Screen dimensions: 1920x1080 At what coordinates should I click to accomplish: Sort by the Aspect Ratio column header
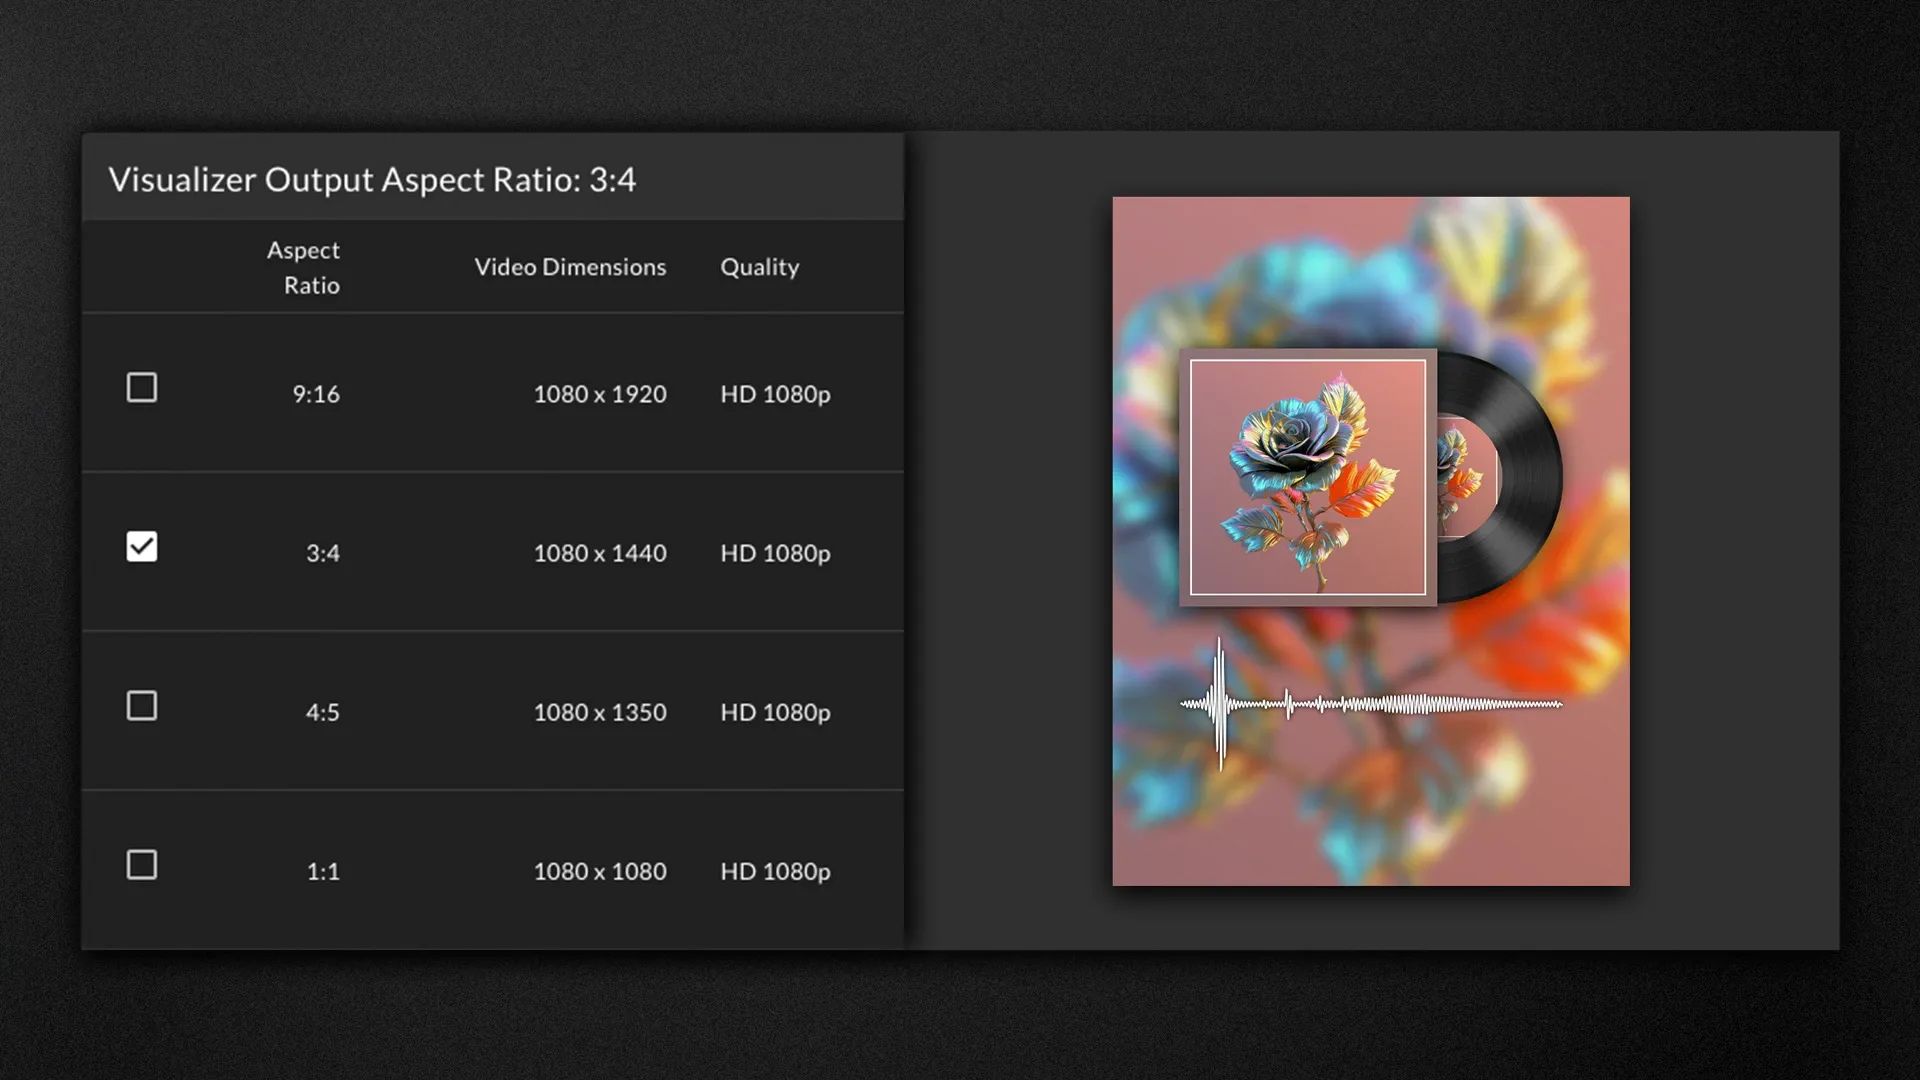[302, 267]
